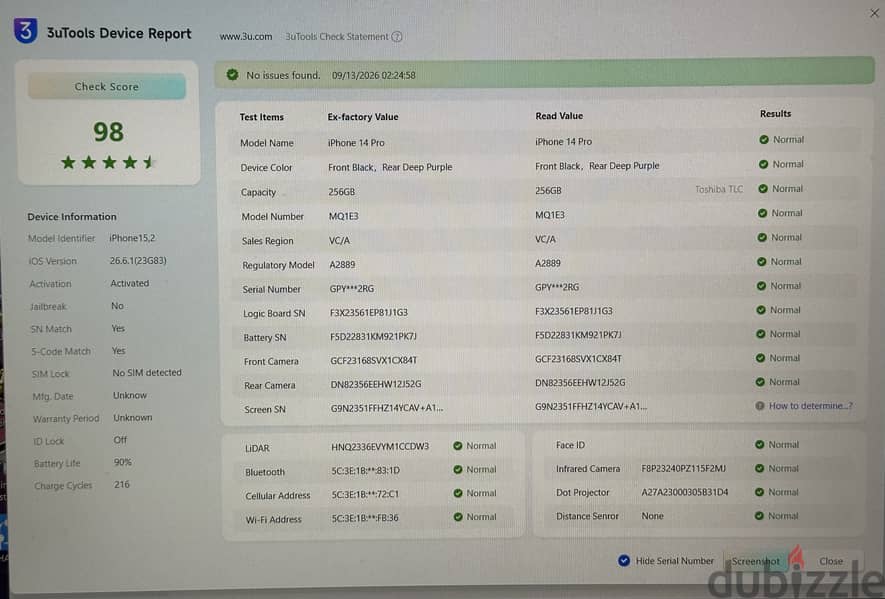885x599 pixels.
Task: Click the read value DN82356EEHW12J52G
Action: click(580, 382)
